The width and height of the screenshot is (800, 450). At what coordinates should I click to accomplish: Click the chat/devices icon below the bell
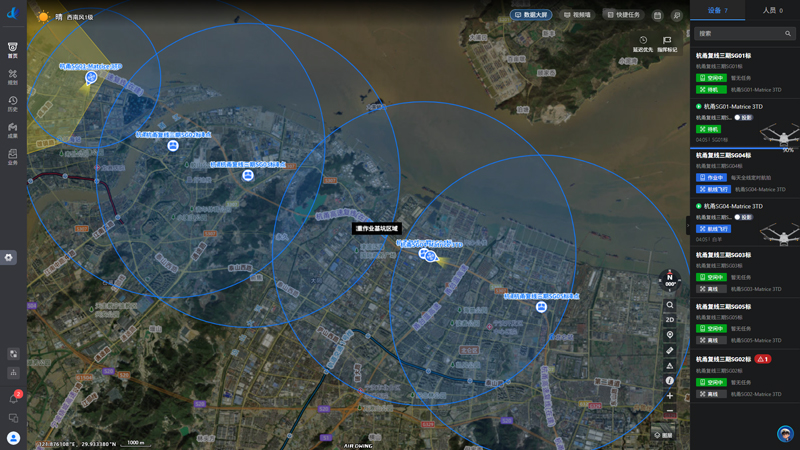coord(13,418)
